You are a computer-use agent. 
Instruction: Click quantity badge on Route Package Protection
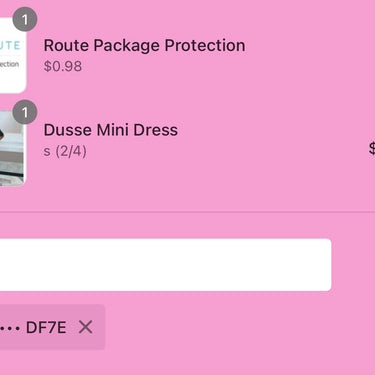[x=25, y=20]
